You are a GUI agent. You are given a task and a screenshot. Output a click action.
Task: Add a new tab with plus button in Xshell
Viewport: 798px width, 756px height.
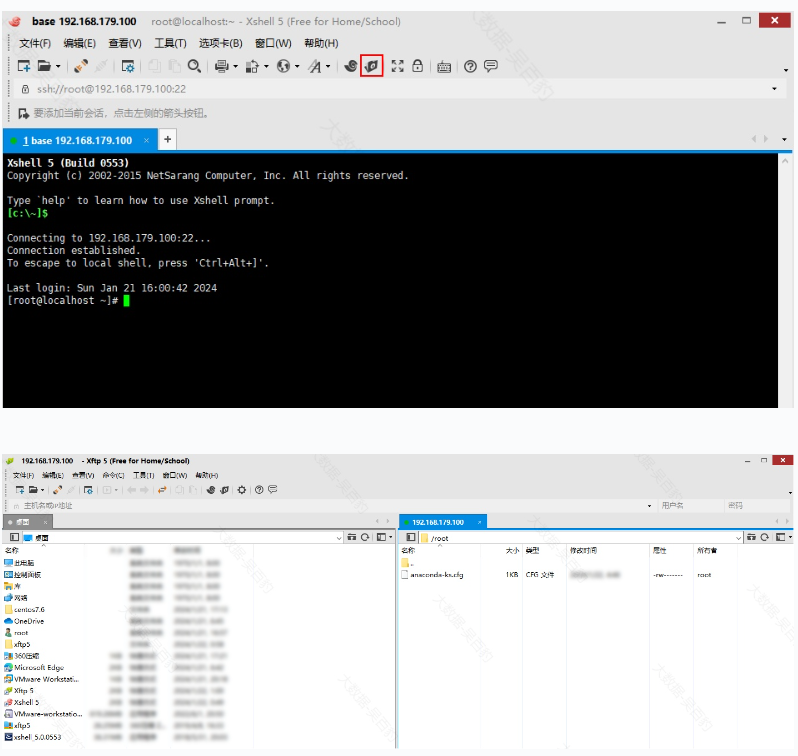(x=167, y=139)
